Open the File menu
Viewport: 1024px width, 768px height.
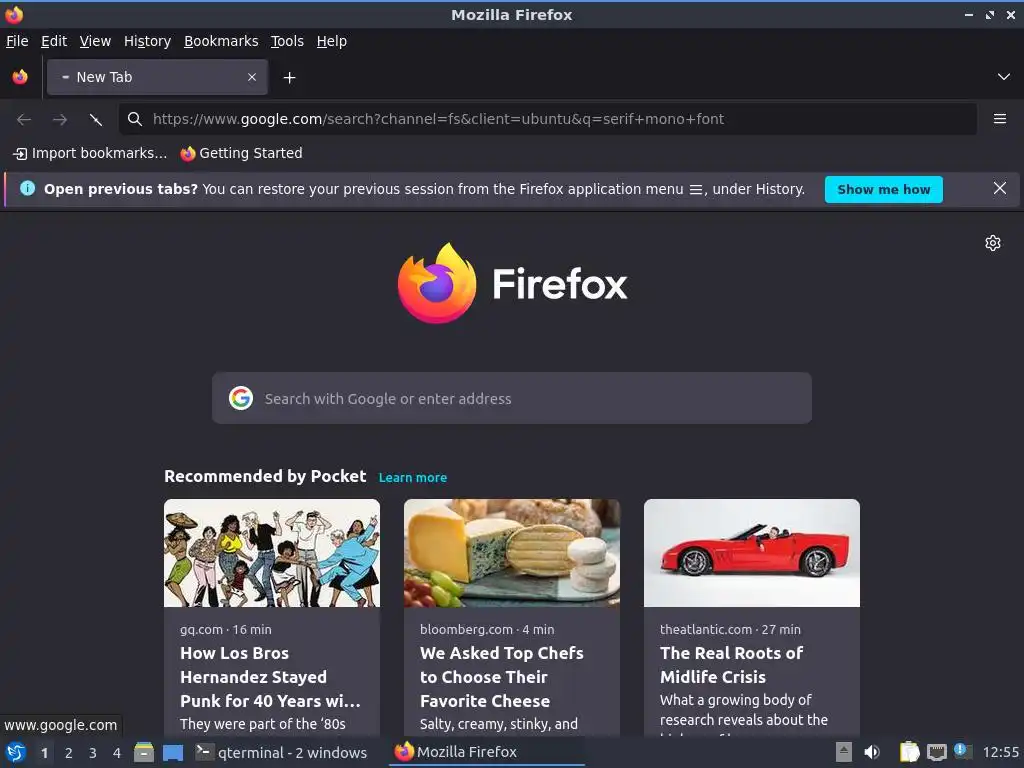pos(17,41)
